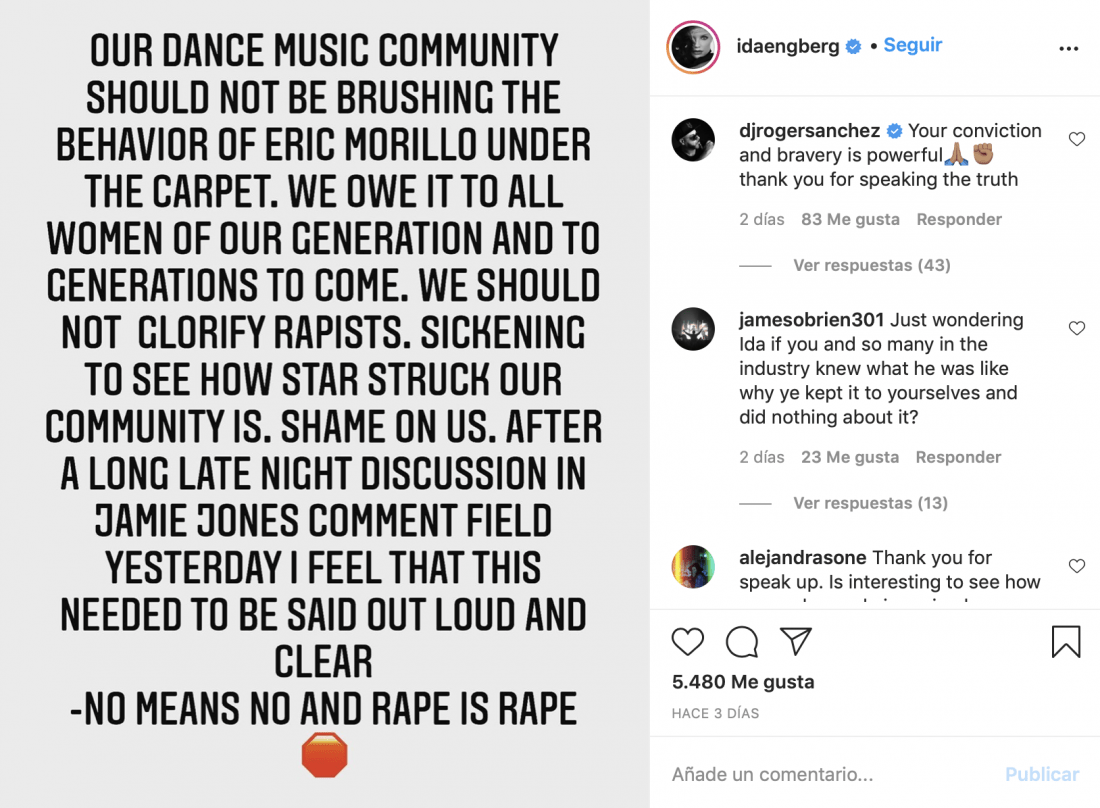Follow idaengberg with Seguir
This screenshot has height=808, width=1100.
point(912,46)
